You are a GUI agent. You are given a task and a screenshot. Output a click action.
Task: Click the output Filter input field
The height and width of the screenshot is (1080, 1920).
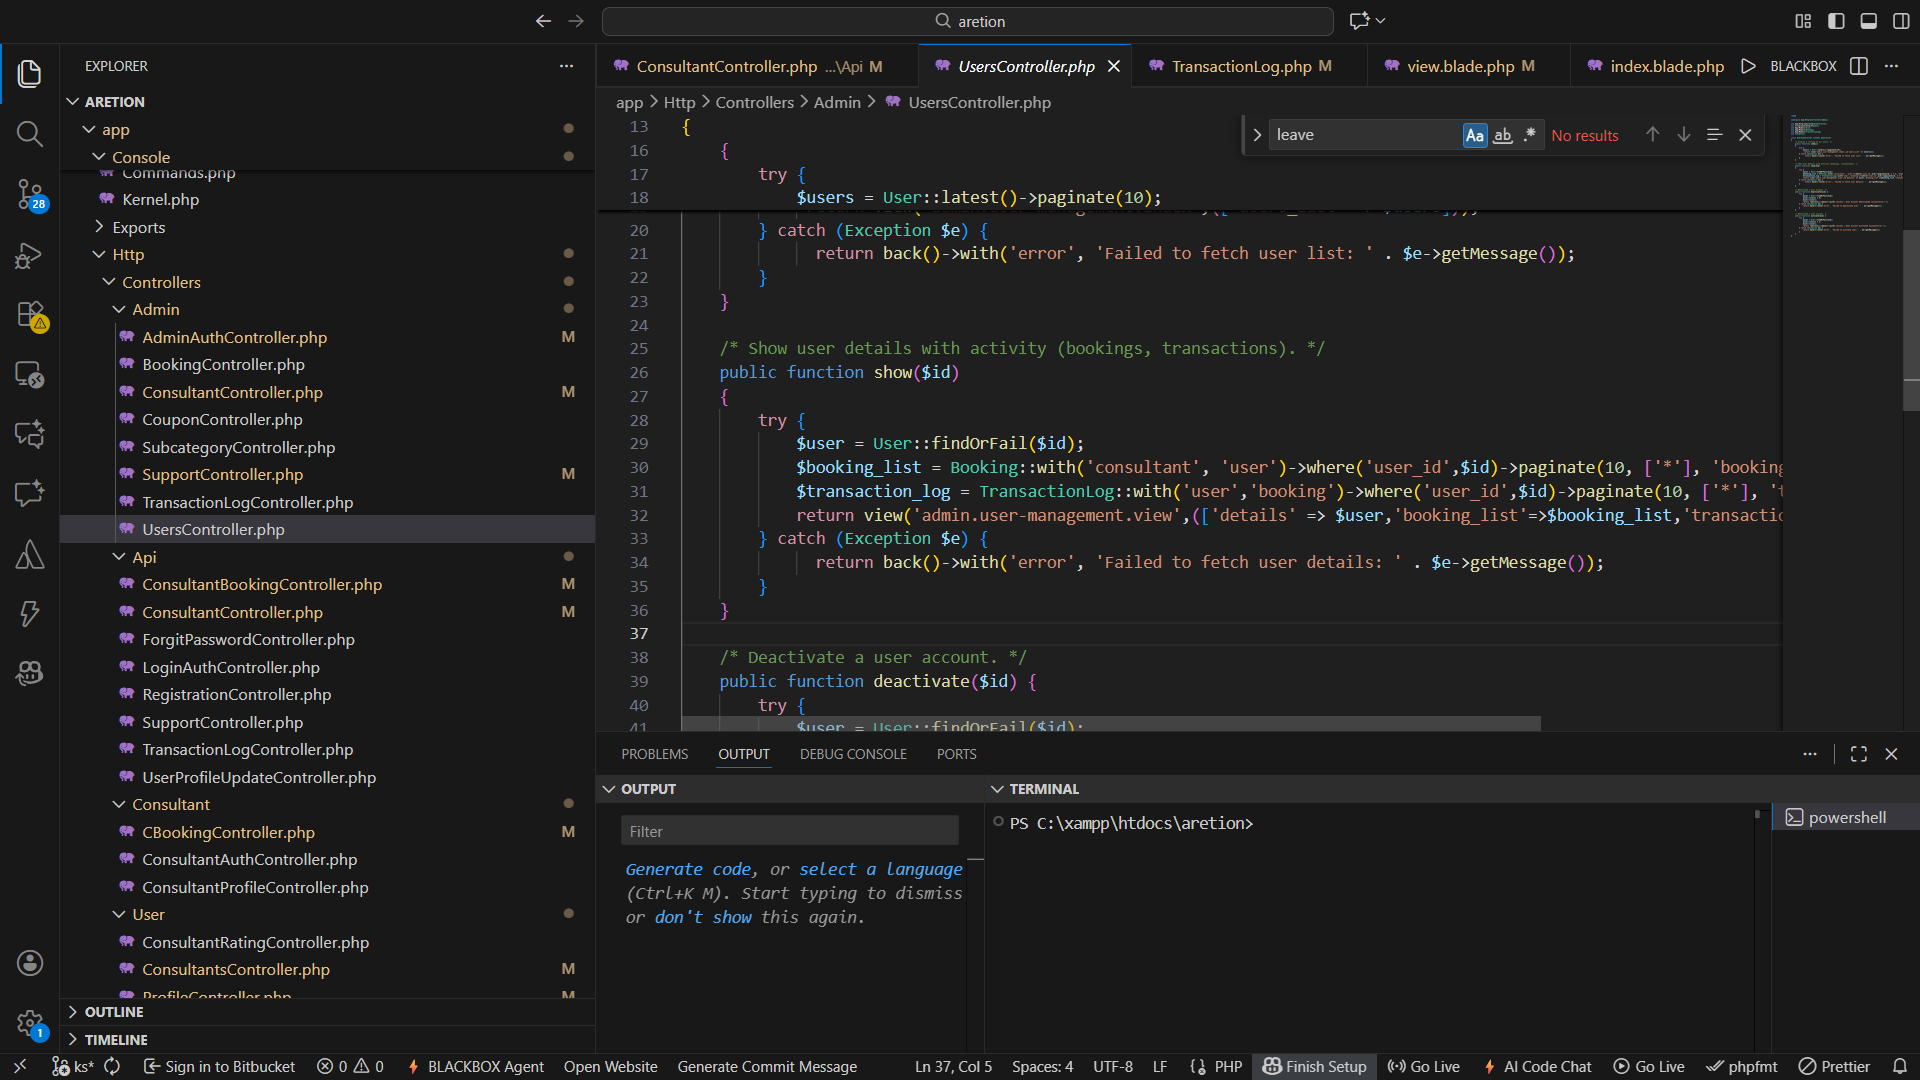click(789, 831)
